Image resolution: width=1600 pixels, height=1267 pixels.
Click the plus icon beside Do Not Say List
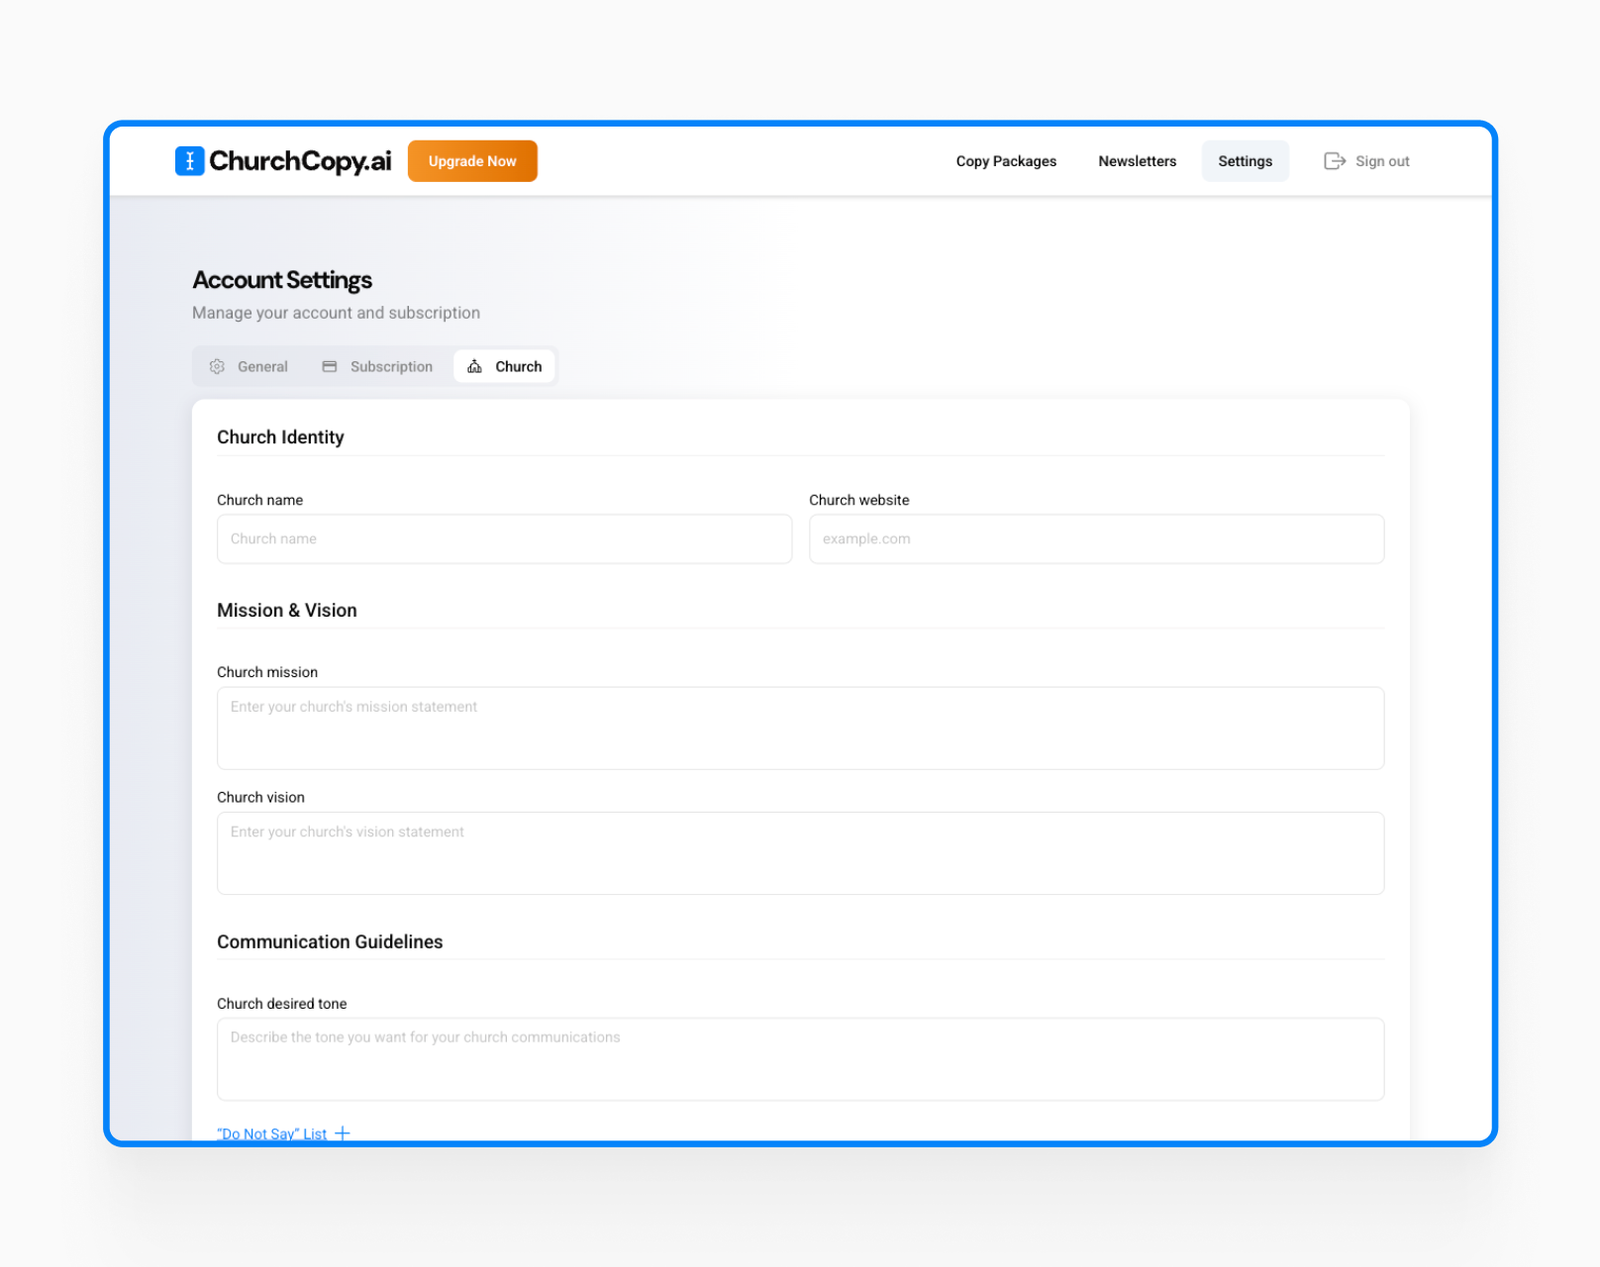tap(343, 1132)
